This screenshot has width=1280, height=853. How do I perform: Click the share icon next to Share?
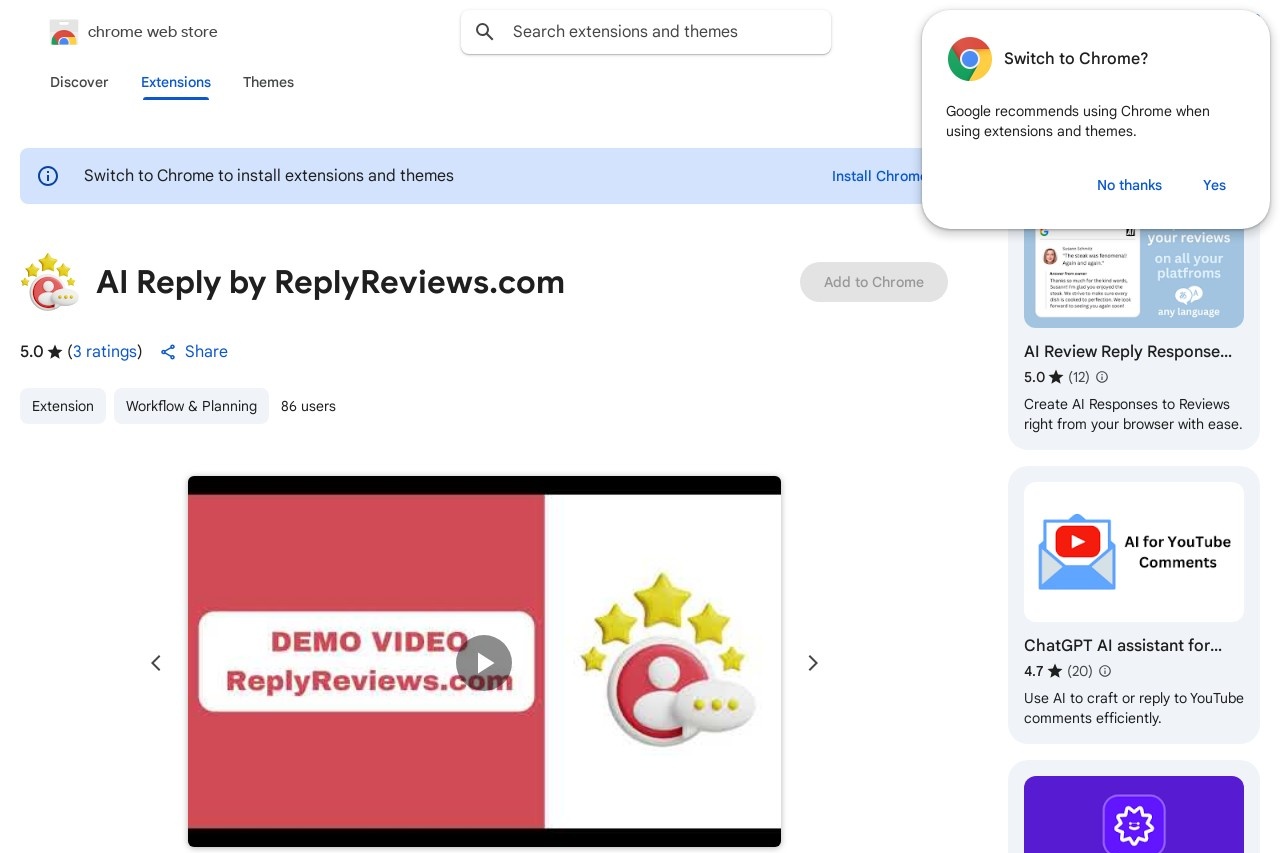(x=168, y=352)
